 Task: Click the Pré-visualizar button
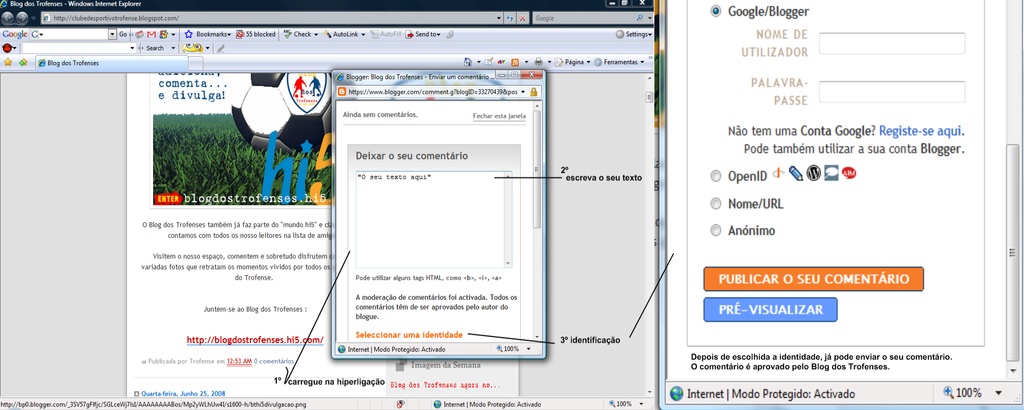[770, 309]
